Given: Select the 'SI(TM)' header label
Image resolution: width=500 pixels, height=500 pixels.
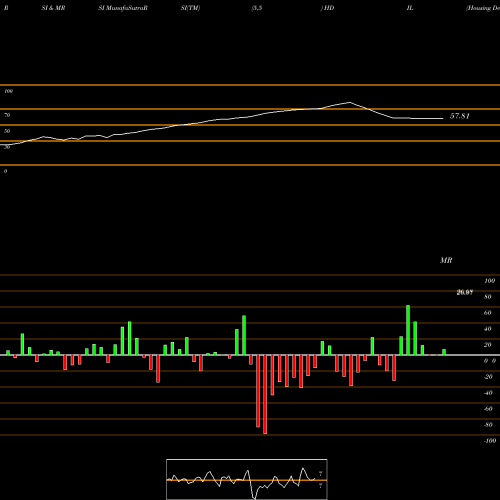Looking at the screenshot, I should (190, 8).
